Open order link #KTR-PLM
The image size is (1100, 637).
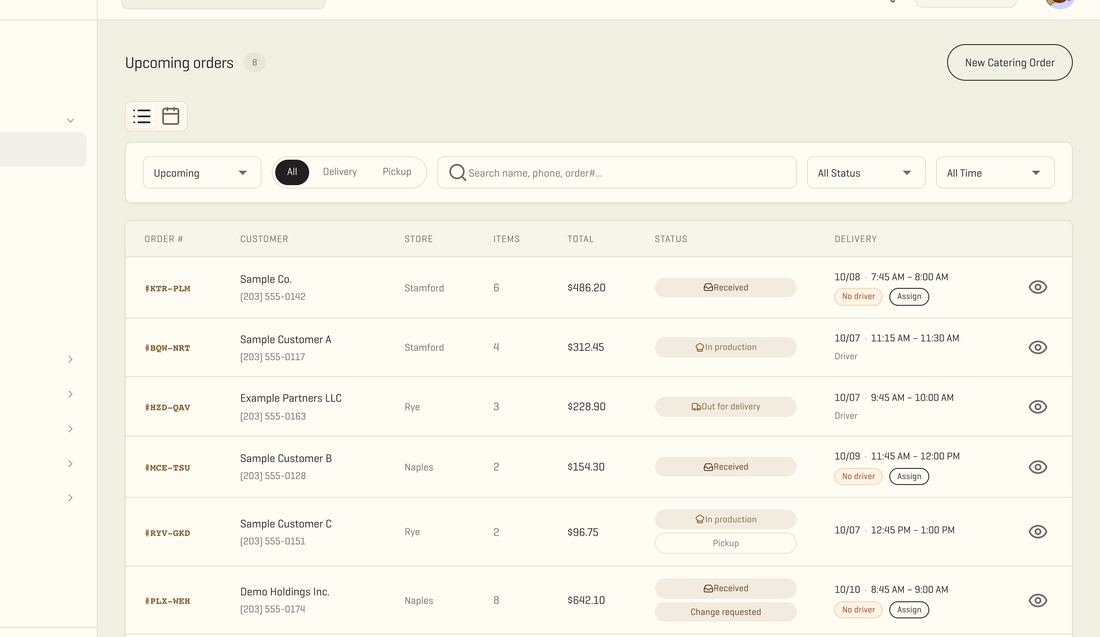[x=168, y=288]
